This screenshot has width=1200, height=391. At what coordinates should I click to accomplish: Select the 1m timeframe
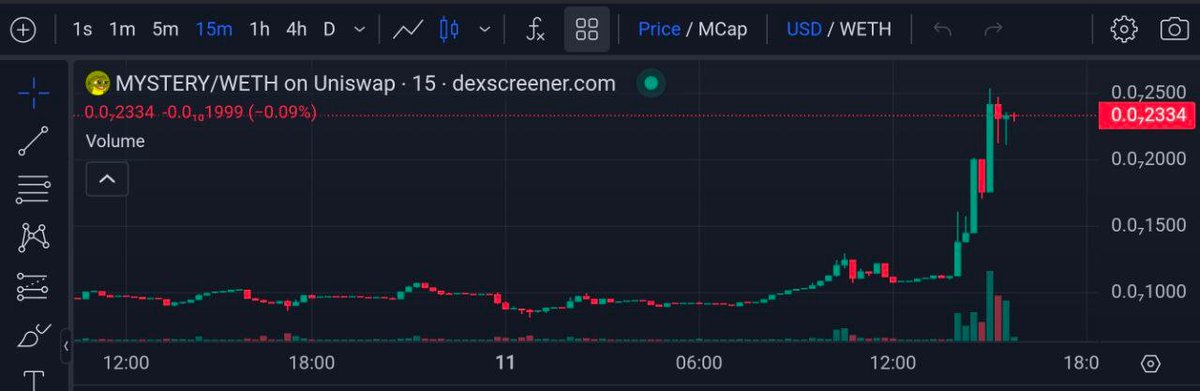click(x=122, y=30)
